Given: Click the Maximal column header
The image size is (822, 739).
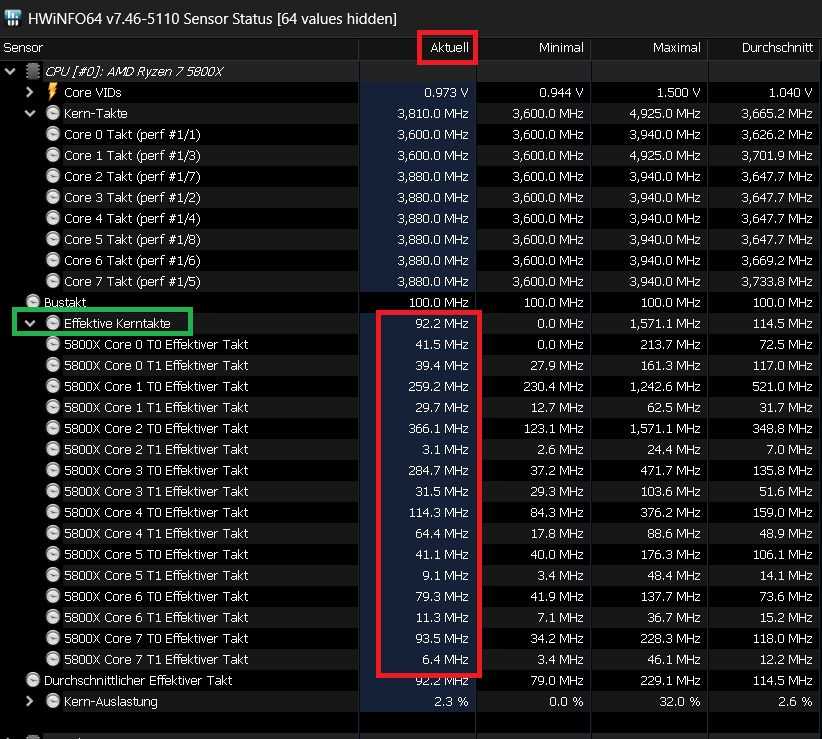Looking at the screenshot, I should coord(676,48).
